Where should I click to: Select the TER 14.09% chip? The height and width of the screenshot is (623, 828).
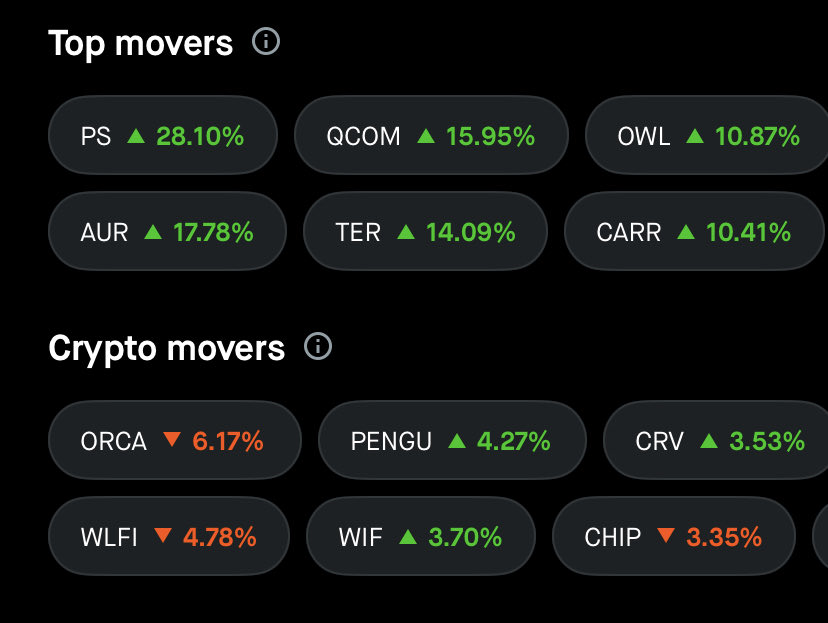(x=425, y=231)
